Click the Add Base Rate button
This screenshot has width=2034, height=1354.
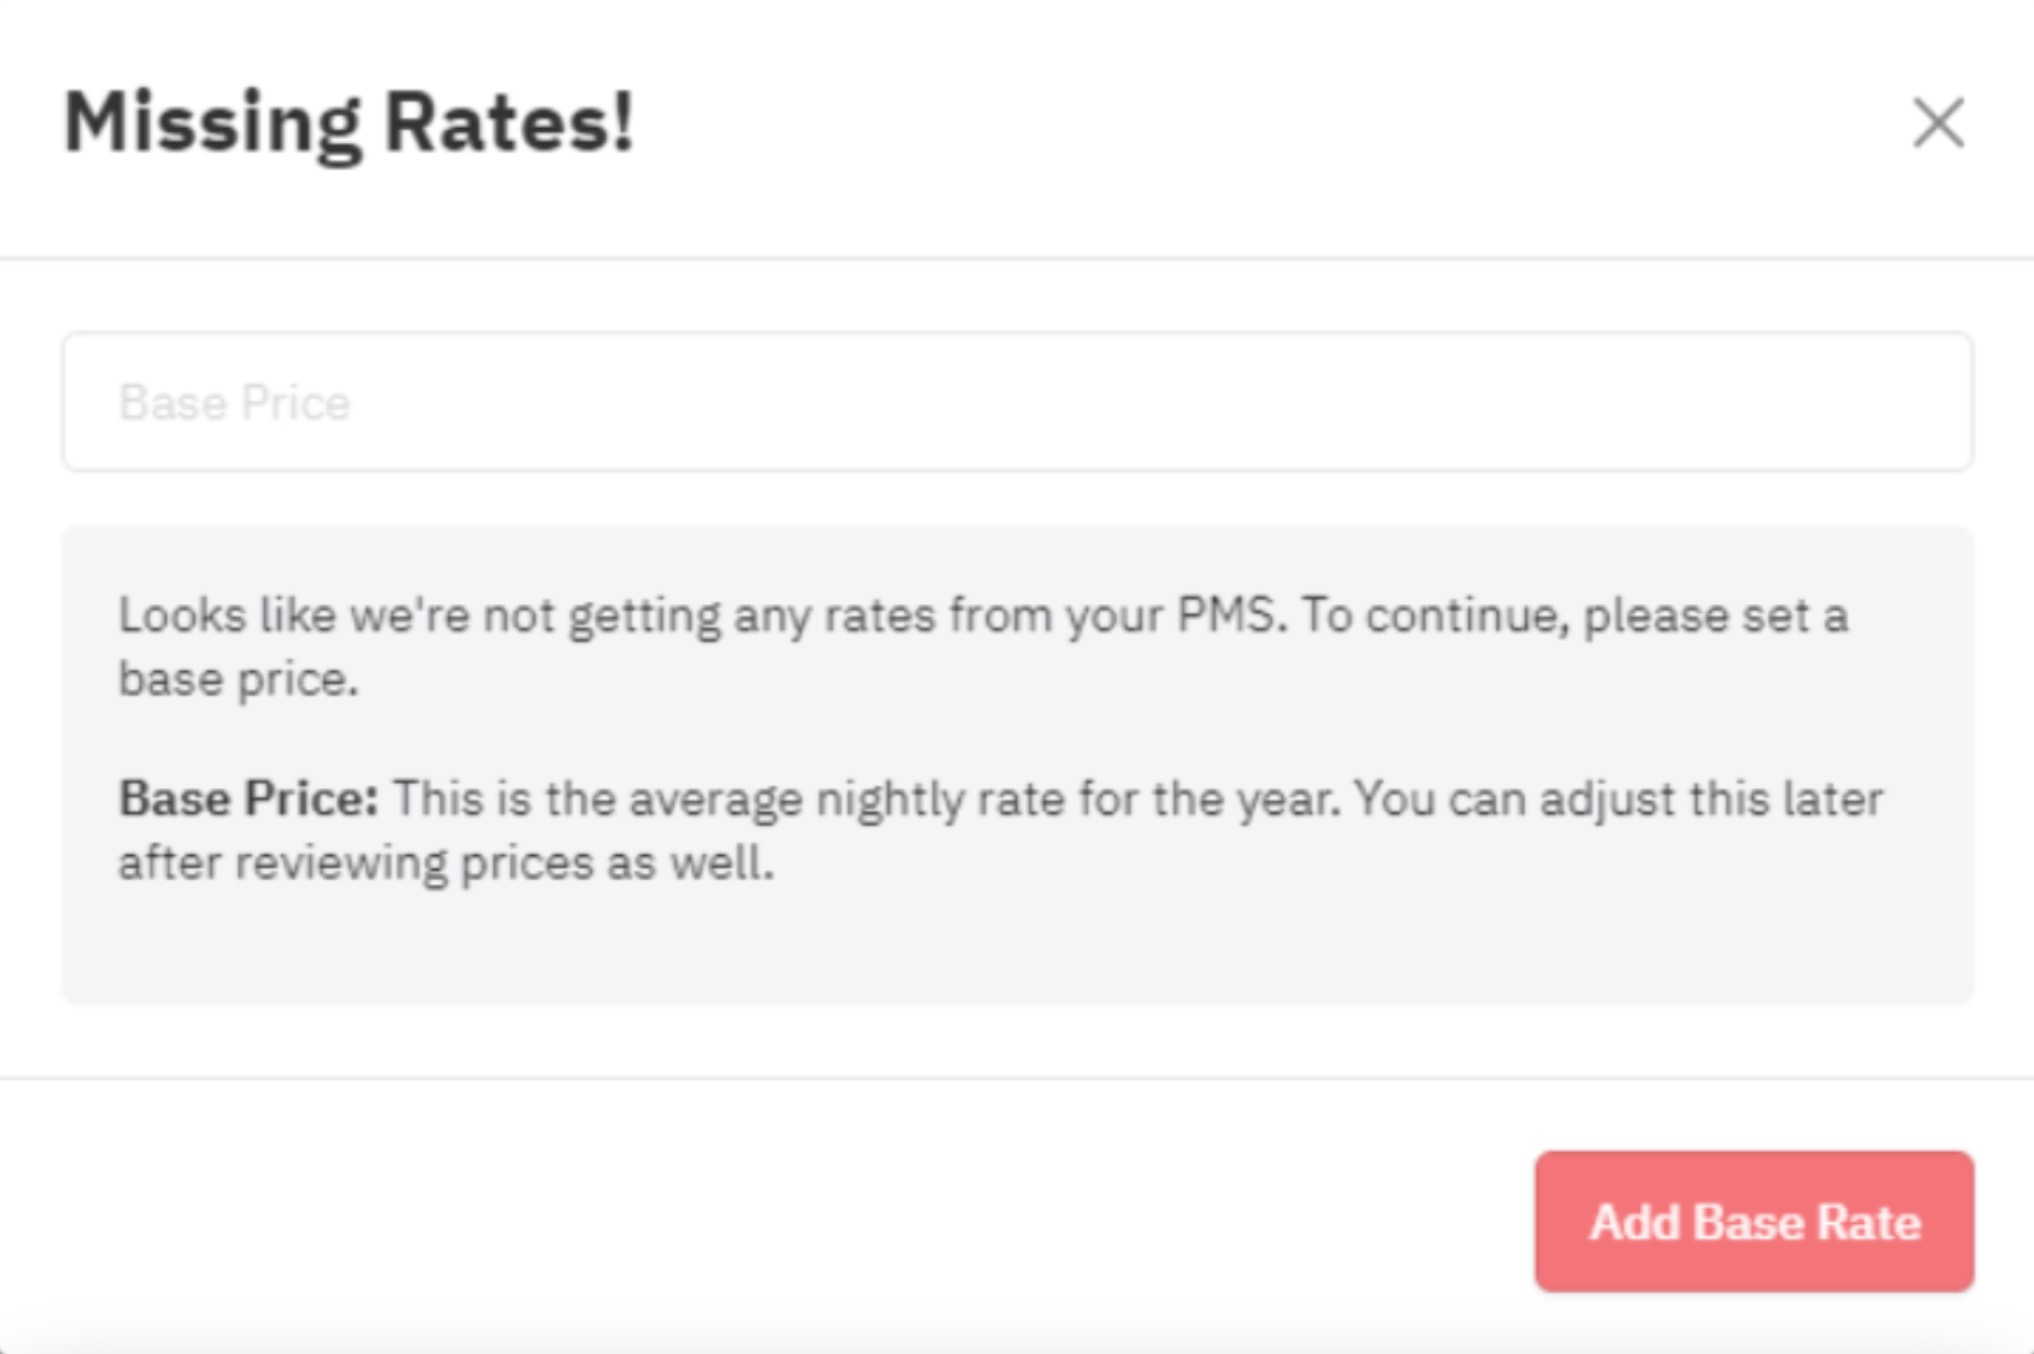[x=1754, y=1221]
